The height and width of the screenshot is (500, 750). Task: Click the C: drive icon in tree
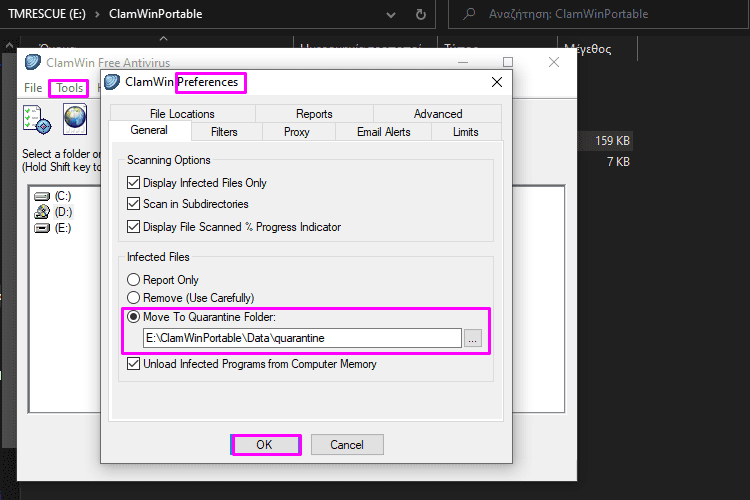click(42, 196)
